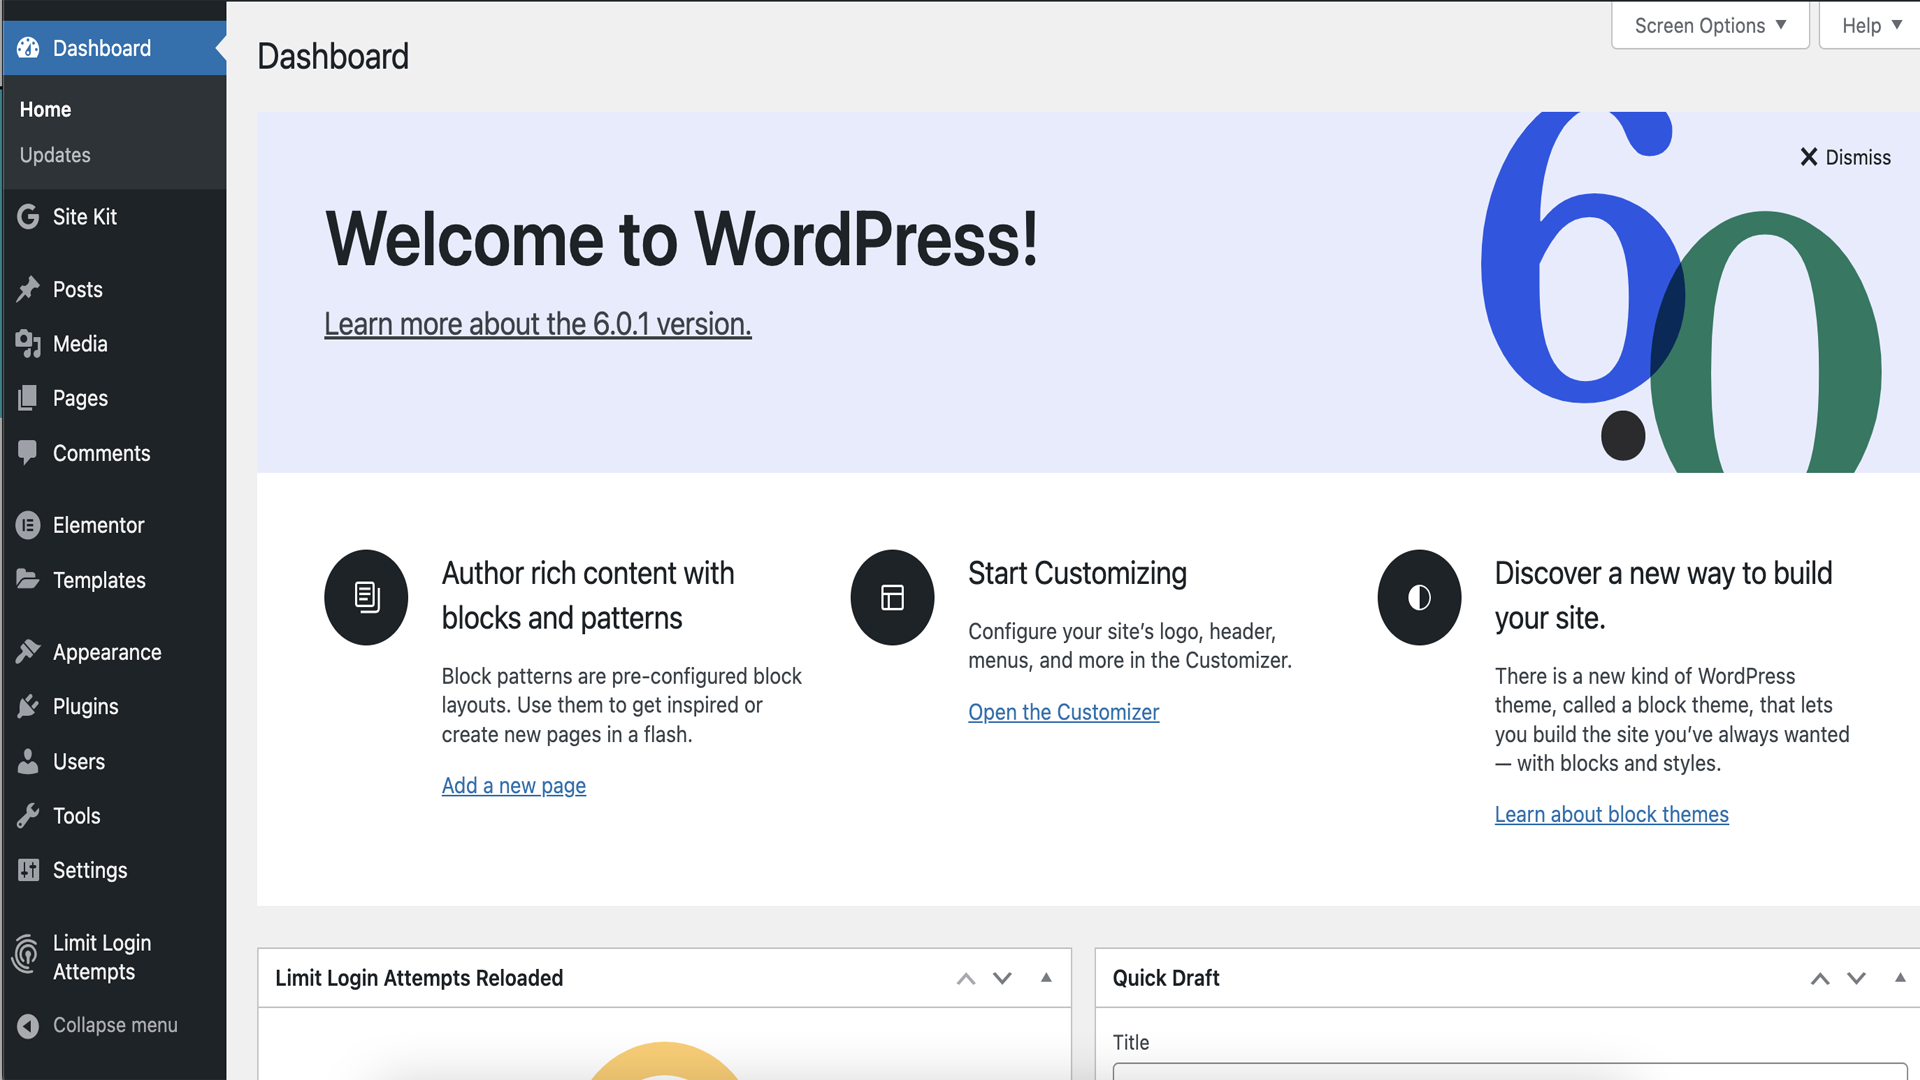Open the Customizer link
The height and width of the screenshot is (1080, 1920).
(x=1063, y=712)
